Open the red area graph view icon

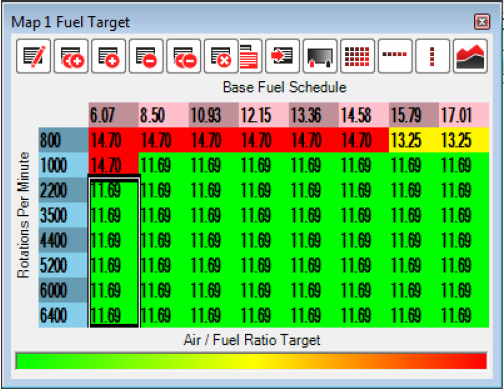[470, 56]
